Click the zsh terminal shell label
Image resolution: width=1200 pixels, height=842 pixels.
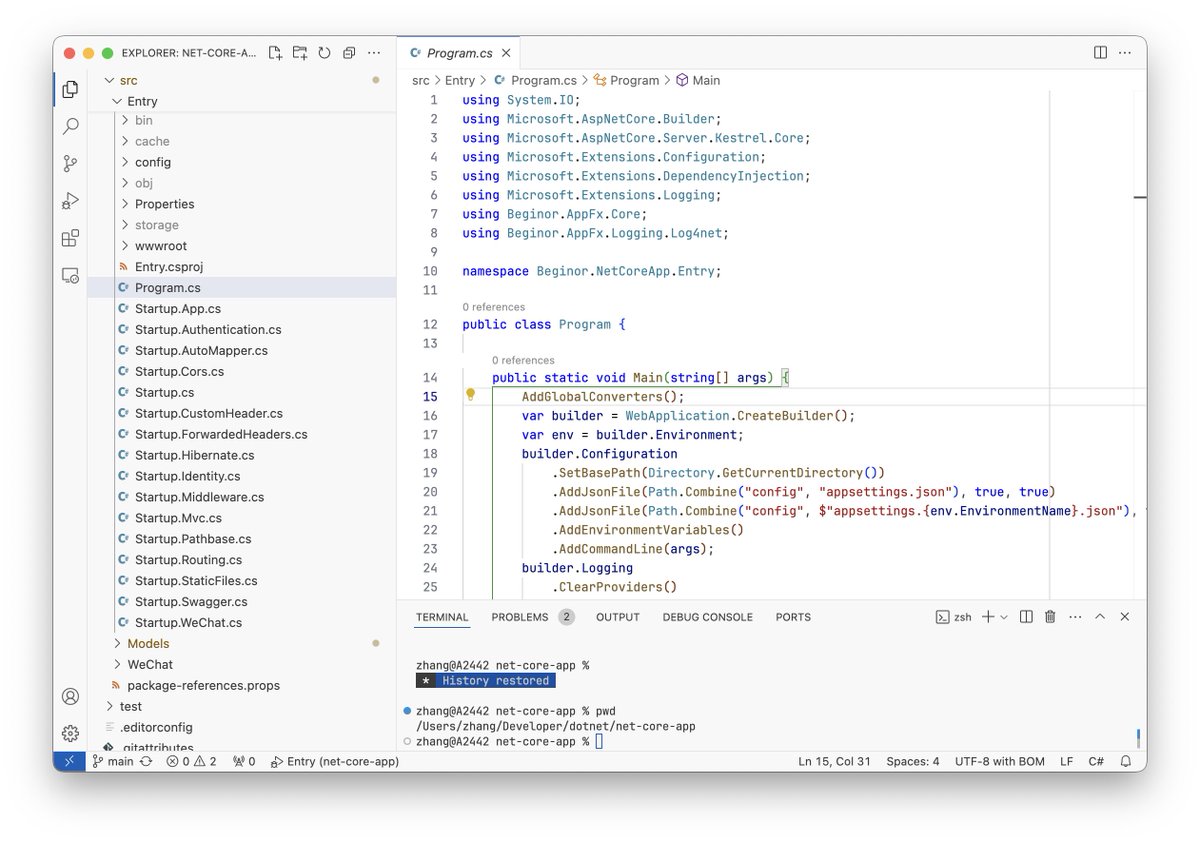pos(953,617)
